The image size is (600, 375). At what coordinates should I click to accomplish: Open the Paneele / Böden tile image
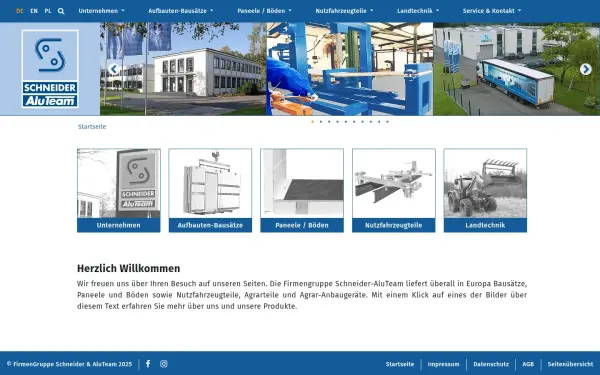(x=302, y=183)
